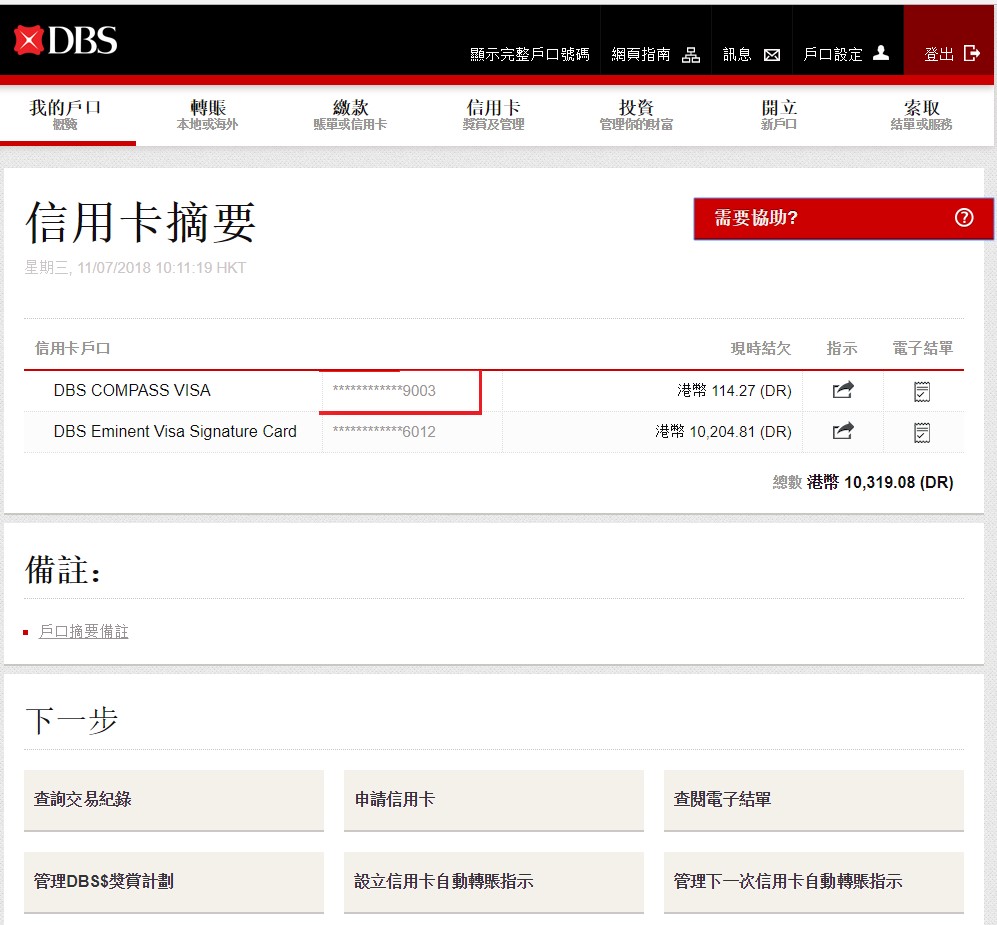Click 管理DBS$獎賞計劃 button

tap(174, 882)
